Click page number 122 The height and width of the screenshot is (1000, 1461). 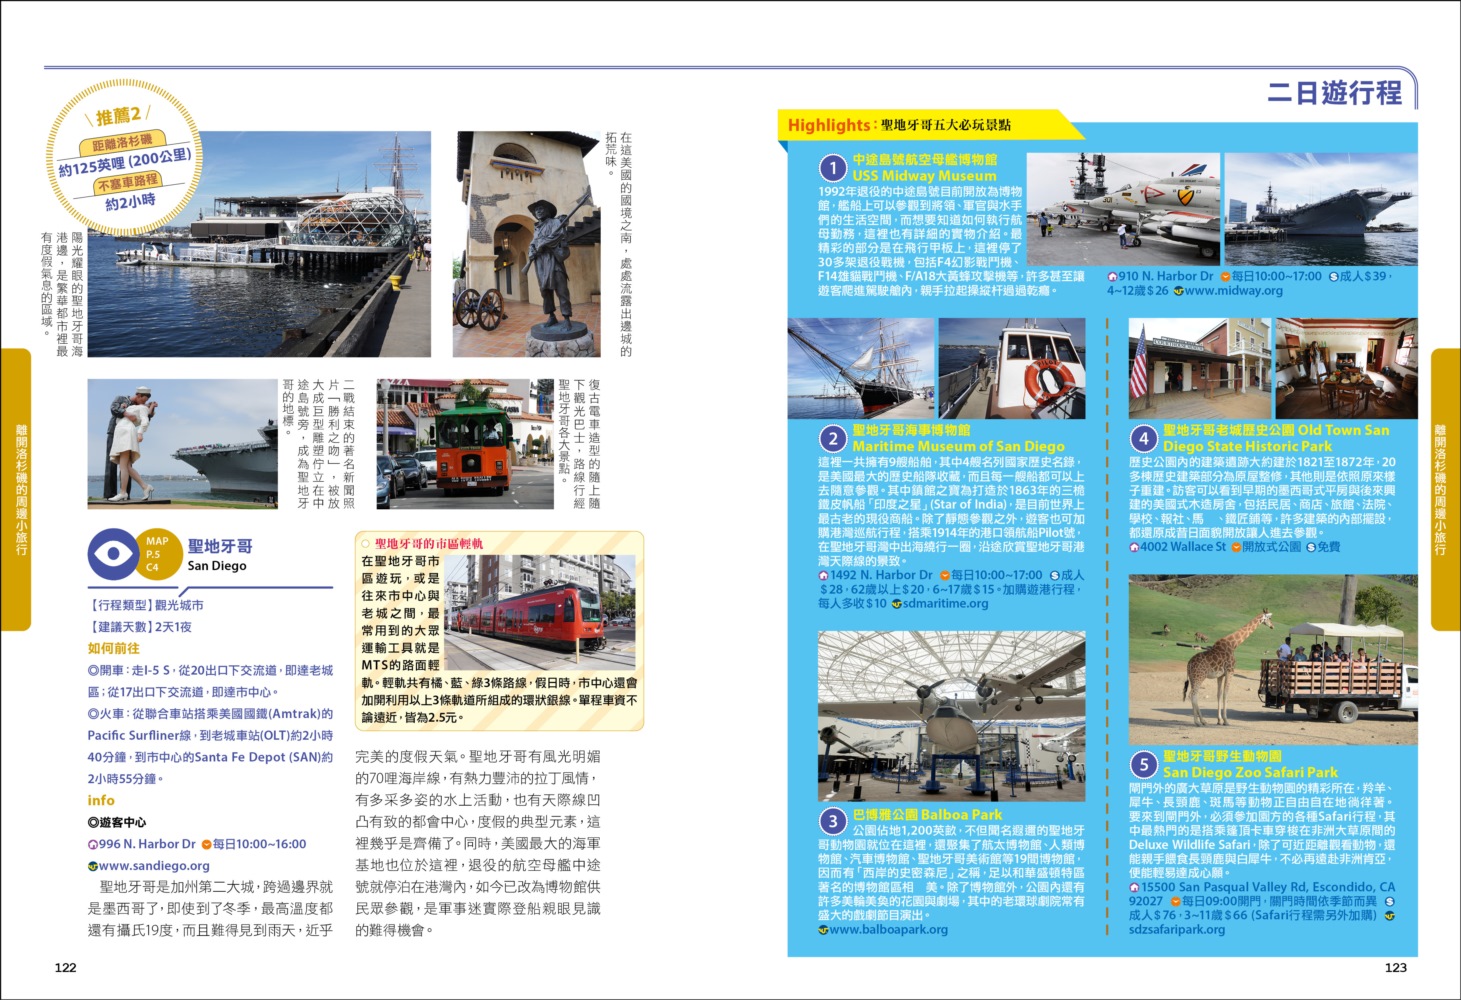[65, 967]
